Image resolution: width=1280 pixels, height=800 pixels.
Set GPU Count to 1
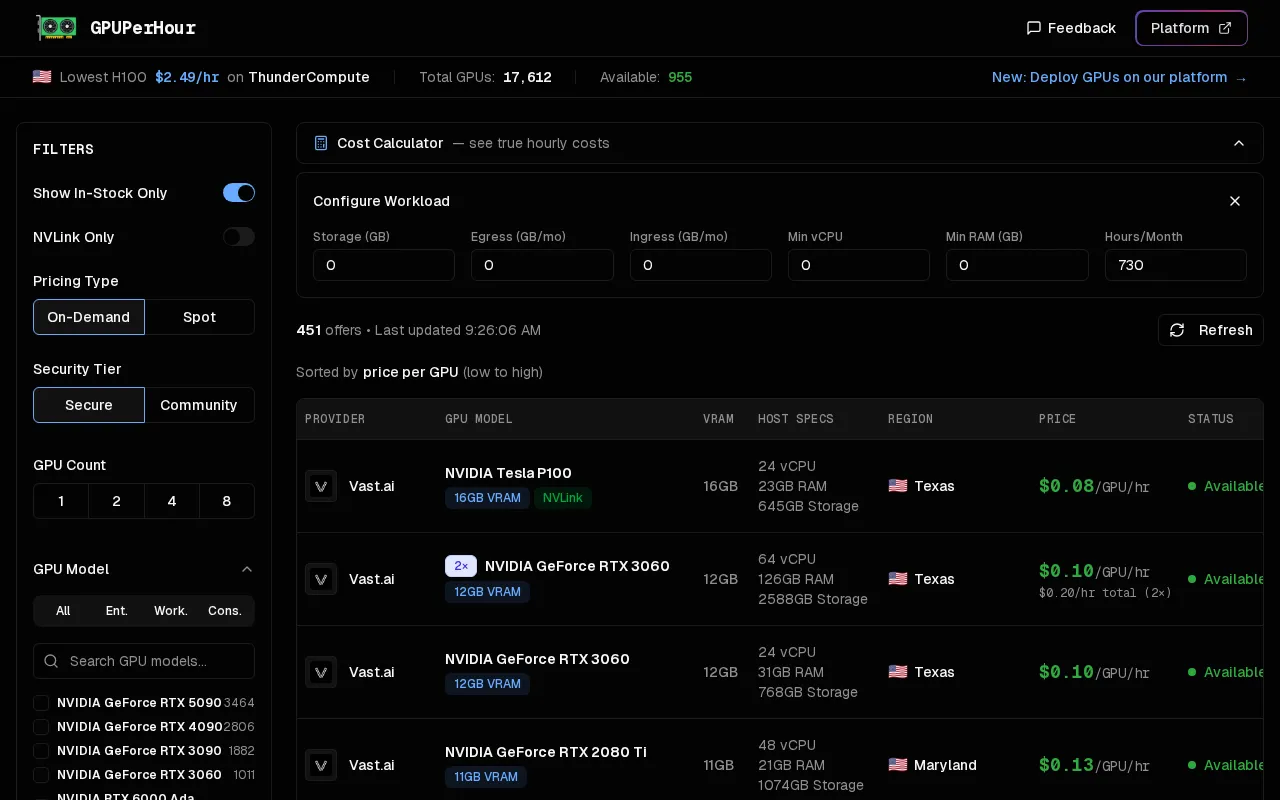click(x=61, y=501)
